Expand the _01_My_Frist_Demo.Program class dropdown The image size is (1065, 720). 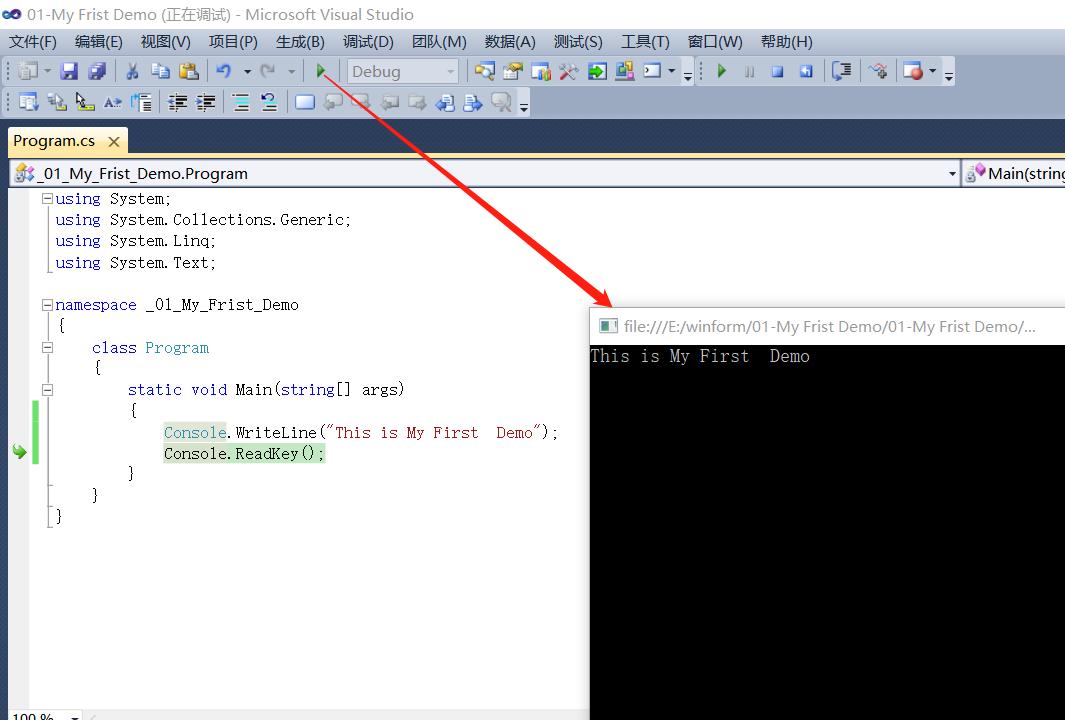coord(951,173)
